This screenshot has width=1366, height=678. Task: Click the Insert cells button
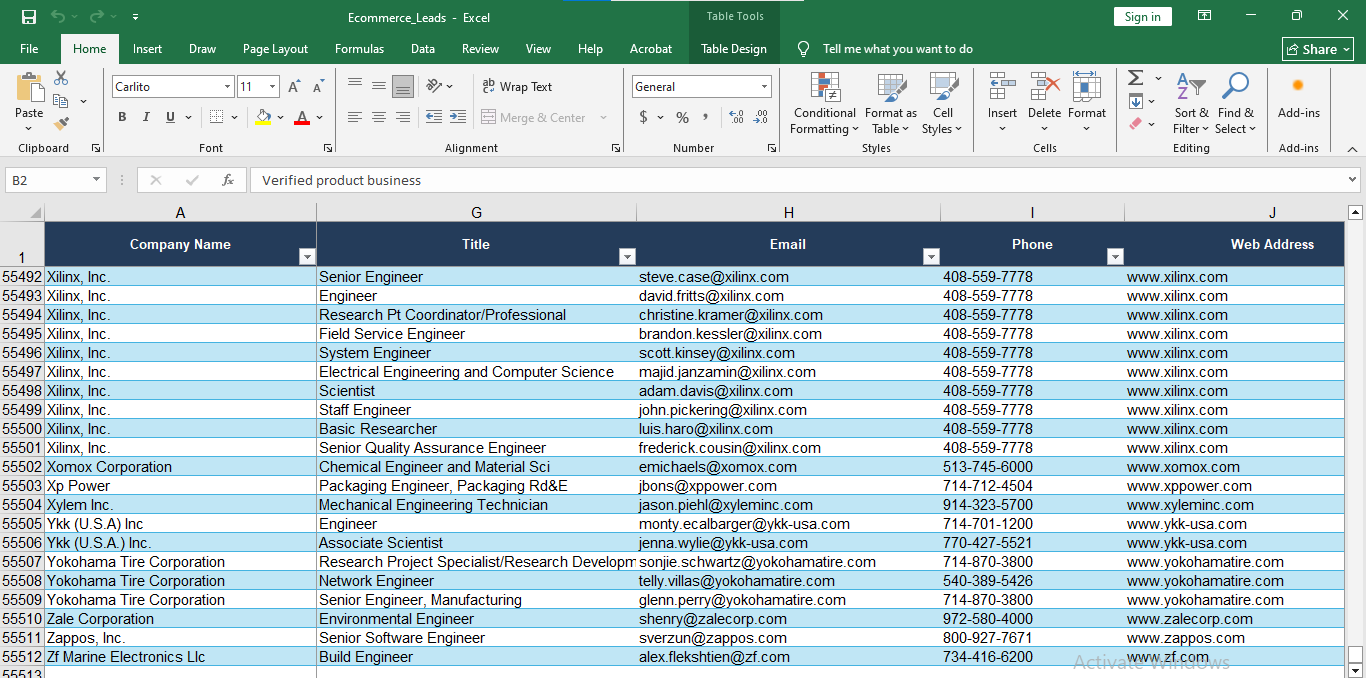pos(1002,103)
